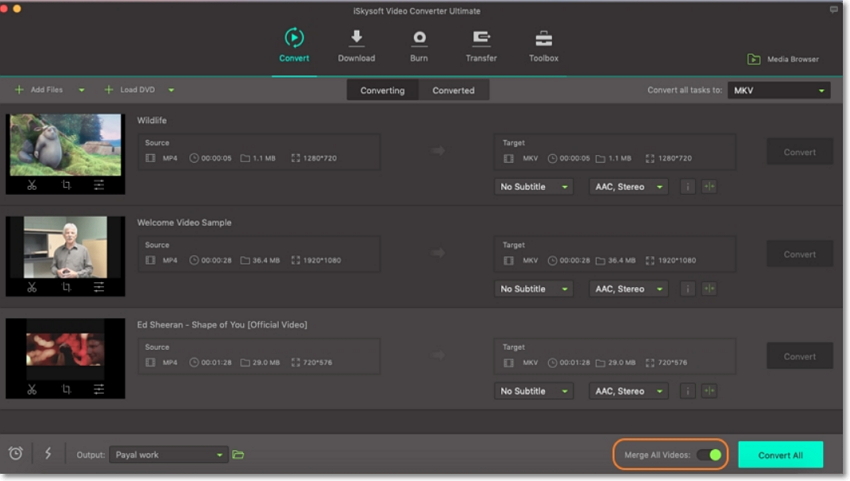Viewport: 850px width, 481px height.
Task: Click the alarm clock schedule icon
Action: (x=16, y=454)
